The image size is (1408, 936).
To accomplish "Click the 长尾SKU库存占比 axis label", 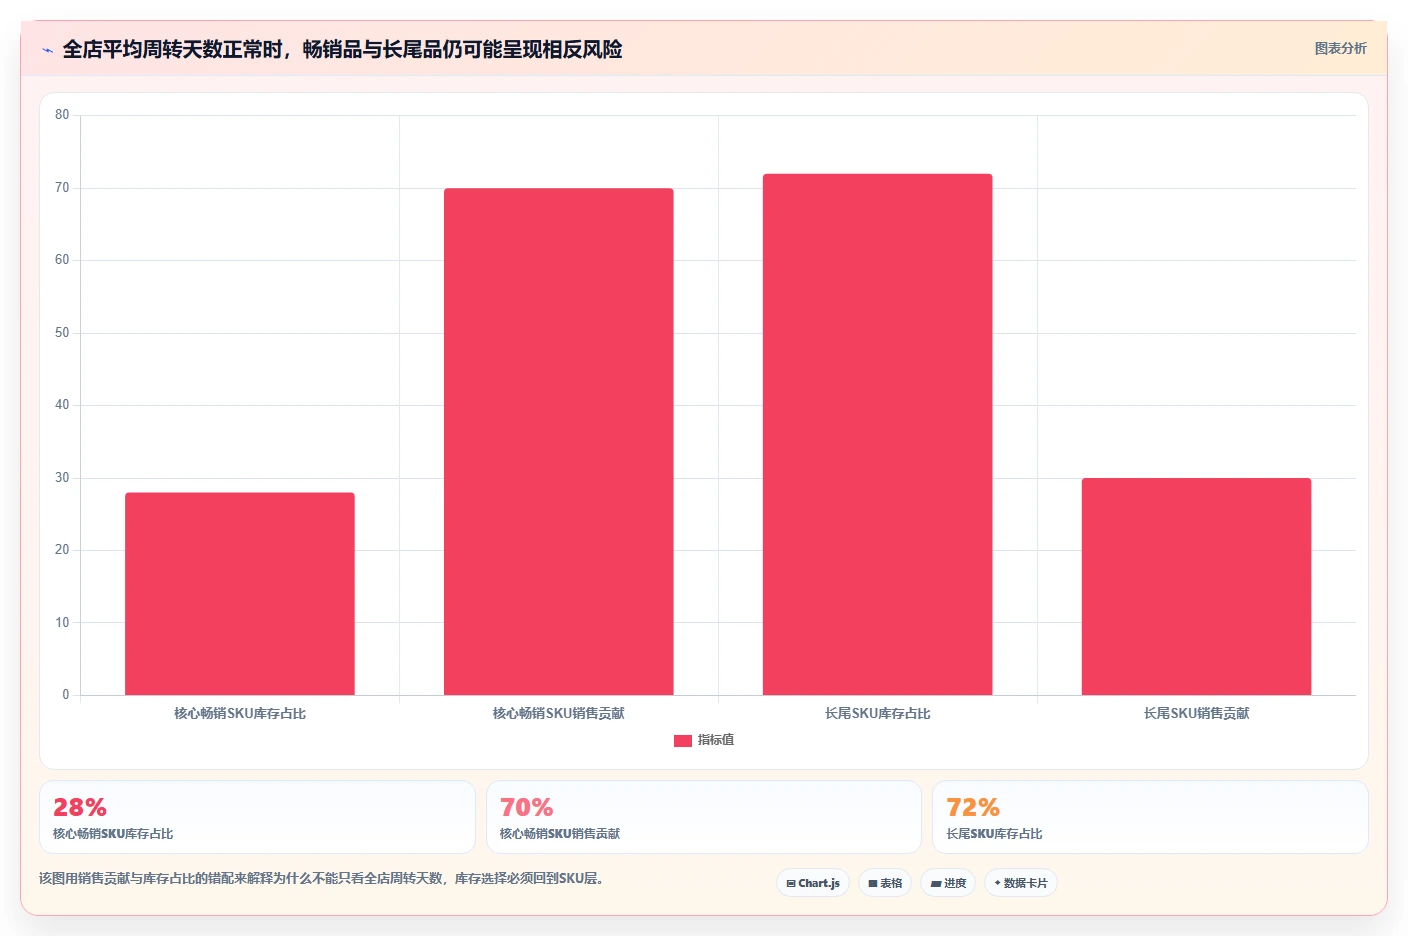I will point(878,714).
